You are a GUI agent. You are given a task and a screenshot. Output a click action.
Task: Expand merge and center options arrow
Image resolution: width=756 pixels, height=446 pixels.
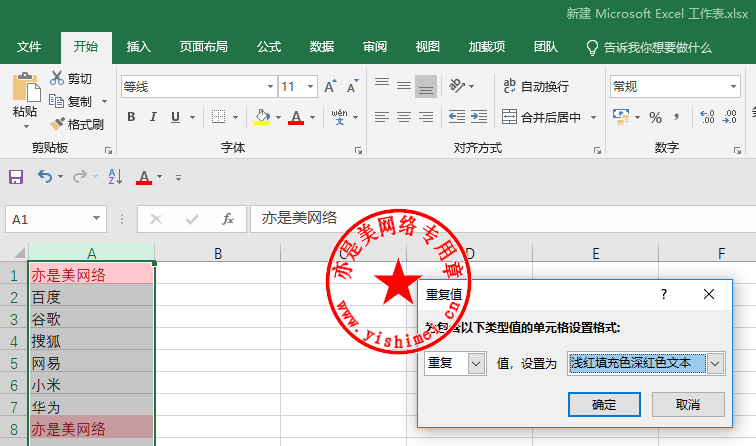[594, 117]
